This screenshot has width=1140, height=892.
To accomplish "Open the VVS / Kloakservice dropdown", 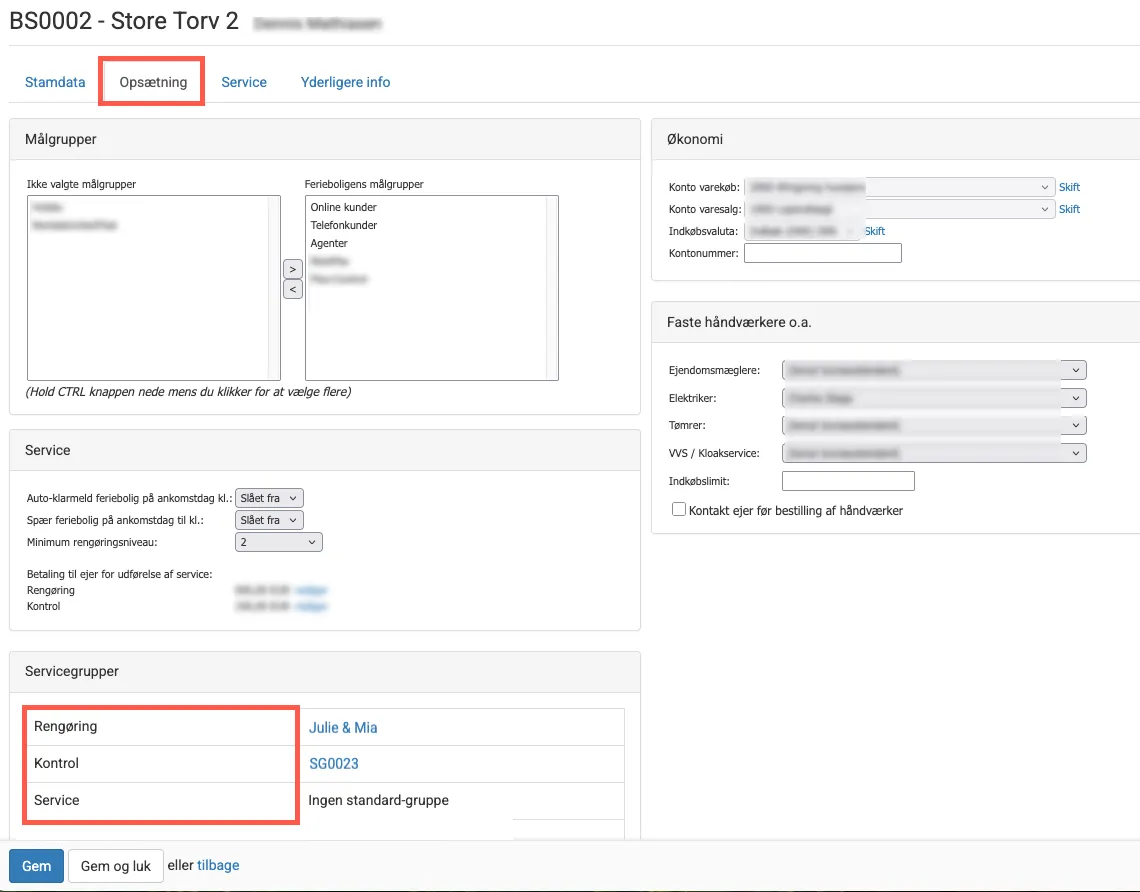I will [x=933, y=453].
